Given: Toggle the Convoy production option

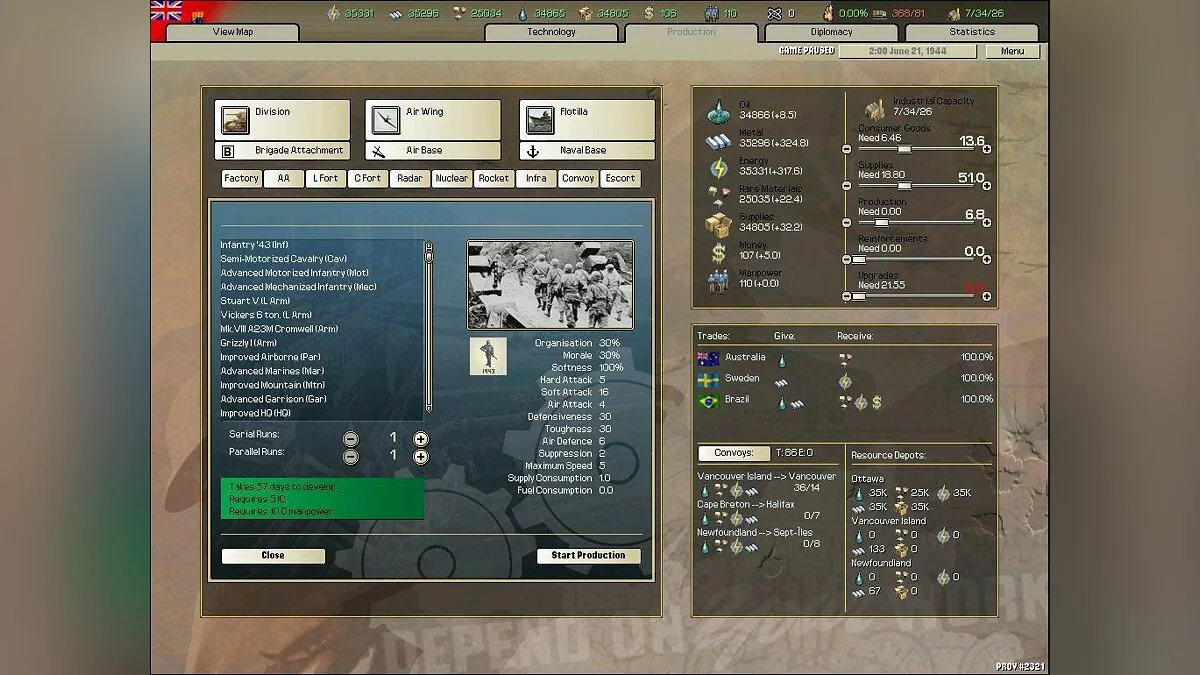Looking at the screenshot, I should (x=577, y=178).
